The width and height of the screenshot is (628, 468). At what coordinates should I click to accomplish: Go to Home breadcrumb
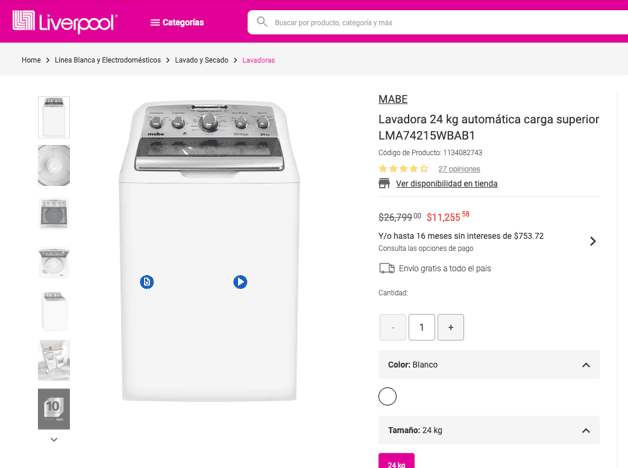(x=31, y=60)
